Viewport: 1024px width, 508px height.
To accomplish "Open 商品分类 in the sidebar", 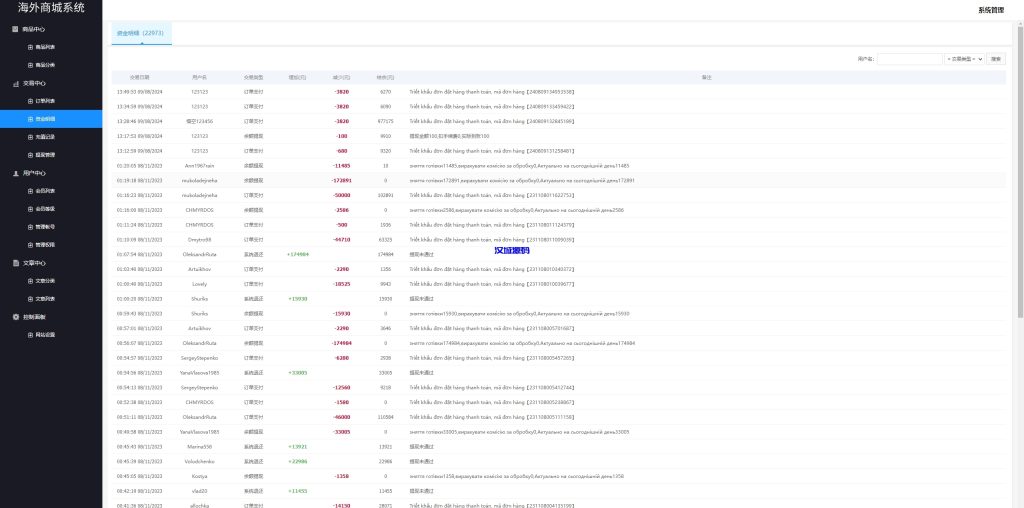I will click(46, 65).
